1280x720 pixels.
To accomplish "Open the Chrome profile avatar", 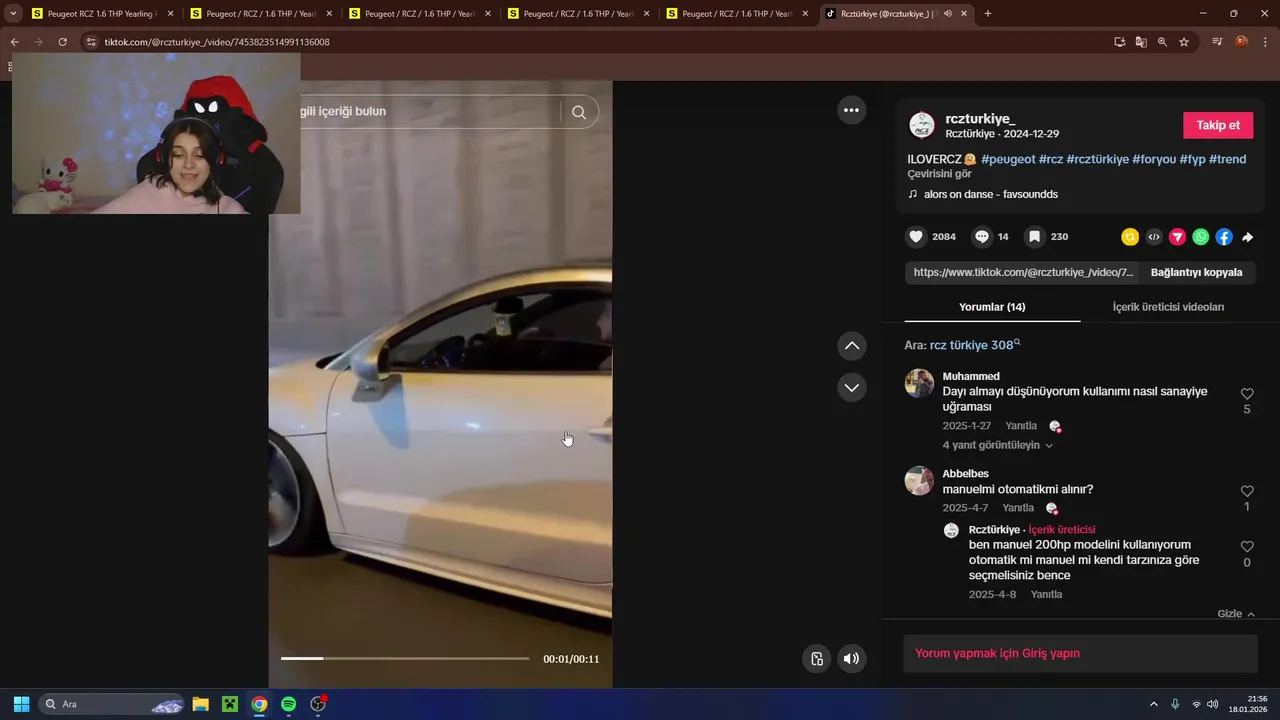I will coord(1241,42).
